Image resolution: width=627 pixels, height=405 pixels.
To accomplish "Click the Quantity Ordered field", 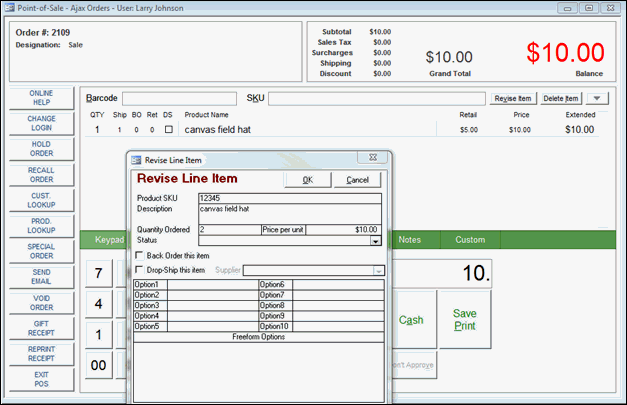I will point(228,229).
